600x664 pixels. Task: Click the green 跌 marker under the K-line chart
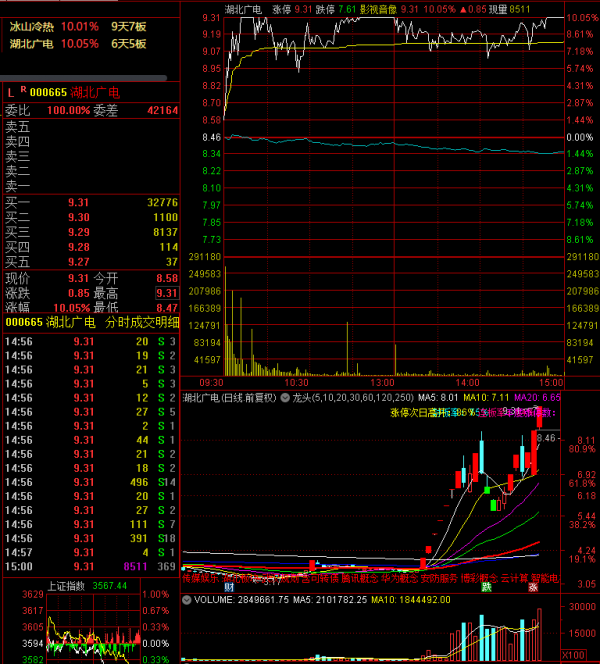(486, 587)
